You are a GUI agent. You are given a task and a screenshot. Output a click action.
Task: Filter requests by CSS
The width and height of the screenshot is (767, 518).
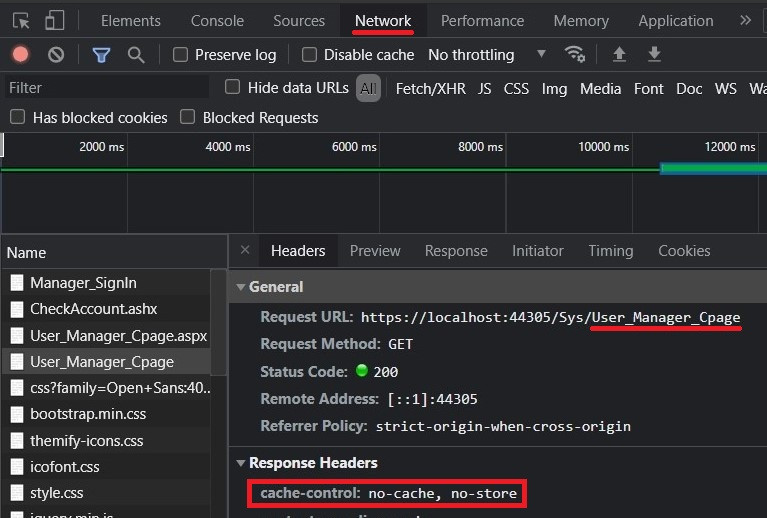(x=516, y=89)
